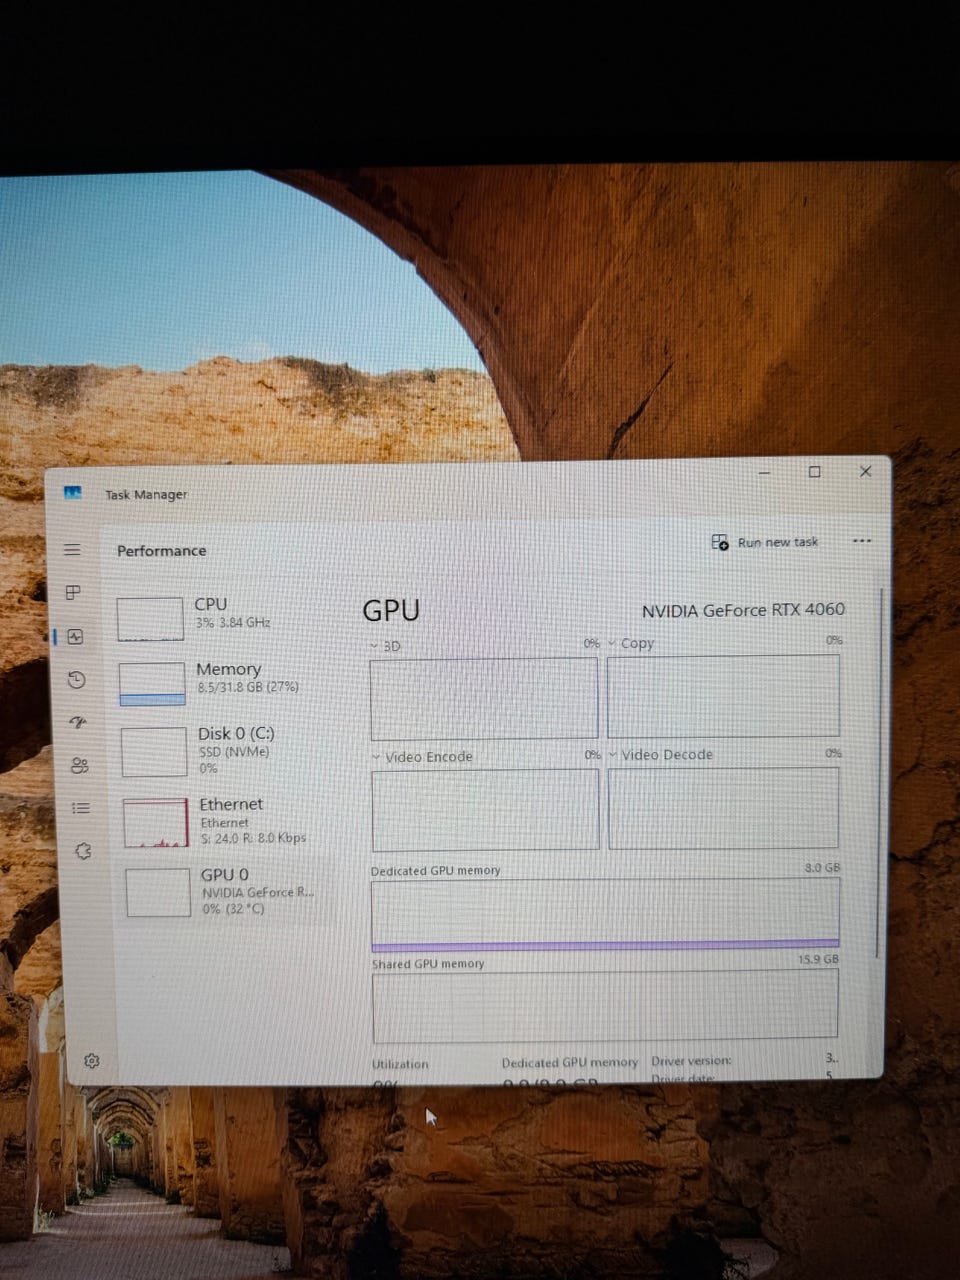Click the "Shared GPU memory" graph label
Viewport: 960px width, 1280px height.
428,964
